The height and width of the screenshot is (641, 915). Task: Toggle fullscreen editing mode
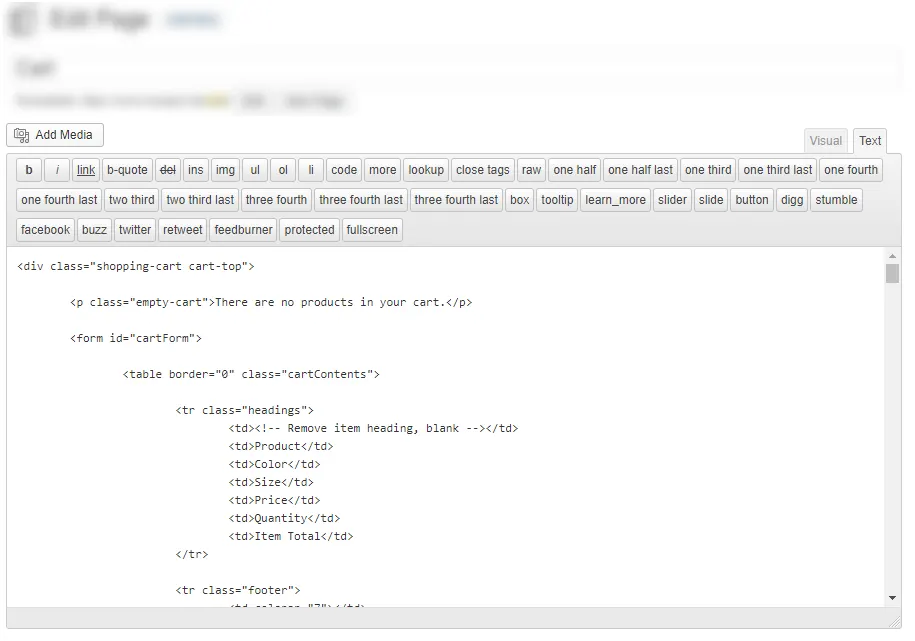372,229
